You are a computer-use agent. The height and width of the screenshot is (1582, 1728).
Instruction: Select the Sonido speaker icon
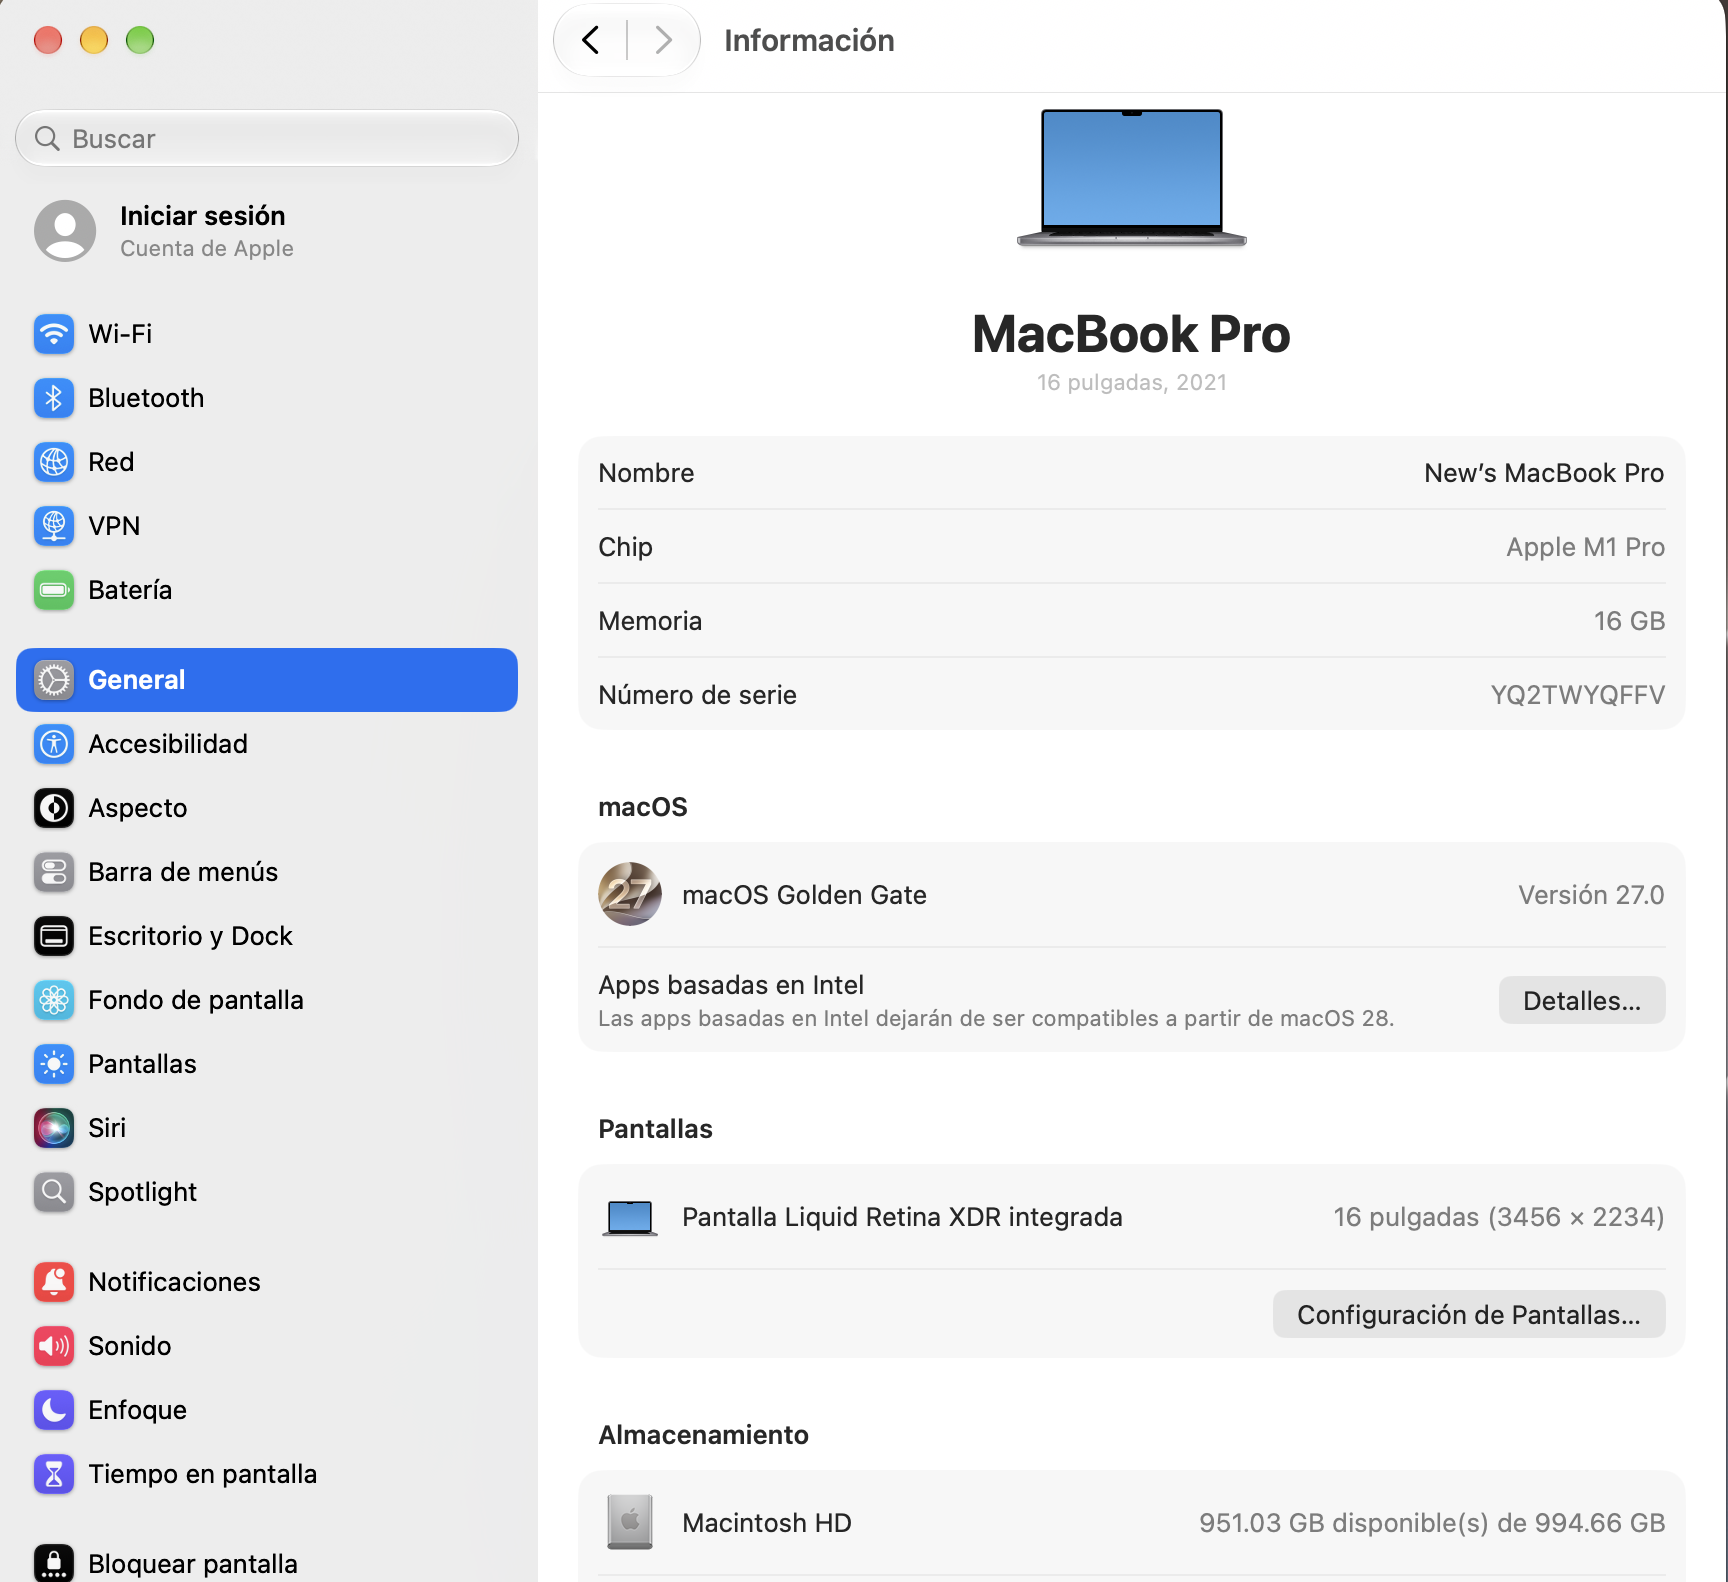[54, 1346]
